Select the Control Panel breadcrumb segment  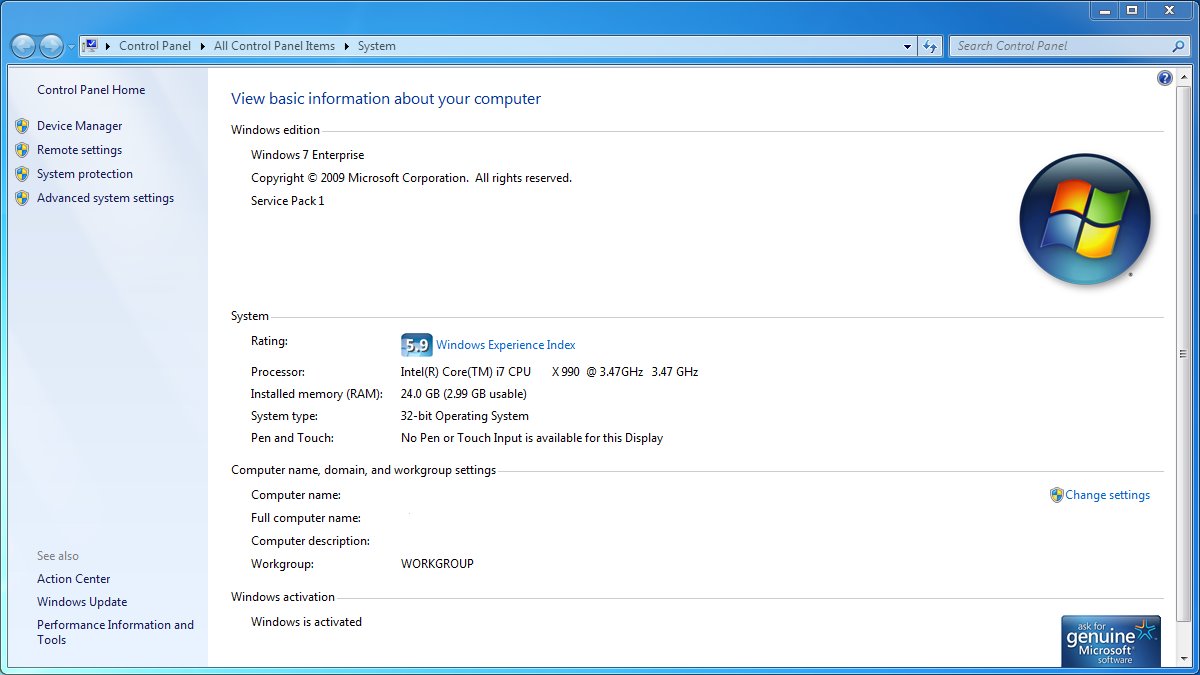click(x=154, y=46)
